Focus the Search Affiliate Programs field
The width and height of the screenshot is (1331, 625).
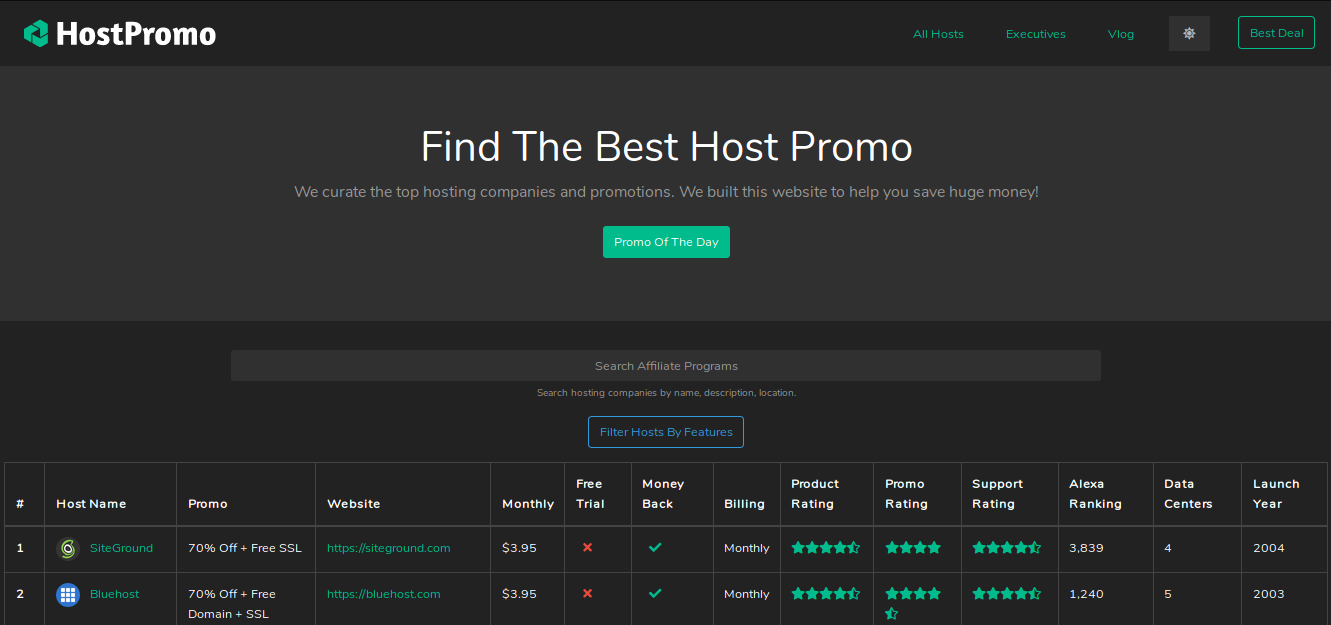(666, 366)
